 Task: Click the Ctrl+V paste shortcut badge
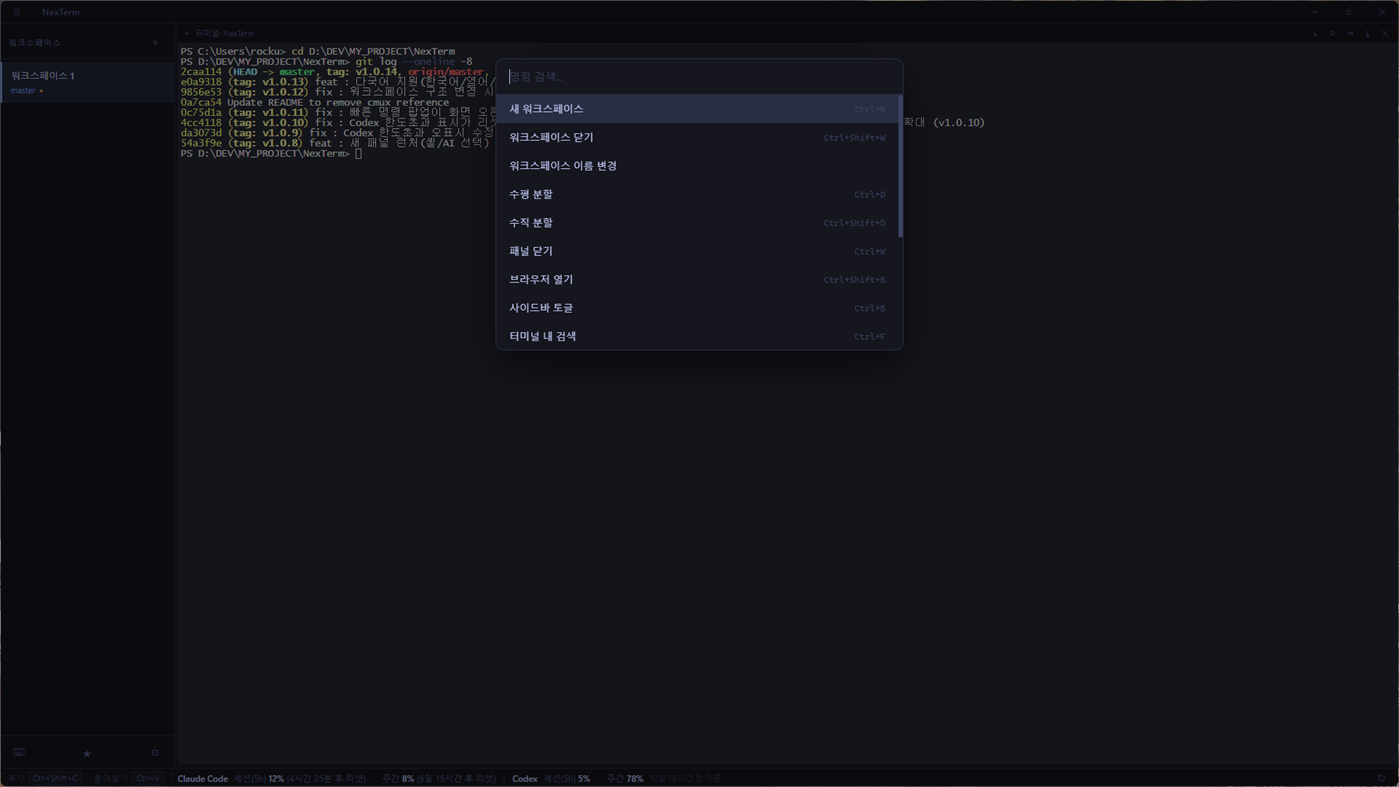click(x=147, y=778)
